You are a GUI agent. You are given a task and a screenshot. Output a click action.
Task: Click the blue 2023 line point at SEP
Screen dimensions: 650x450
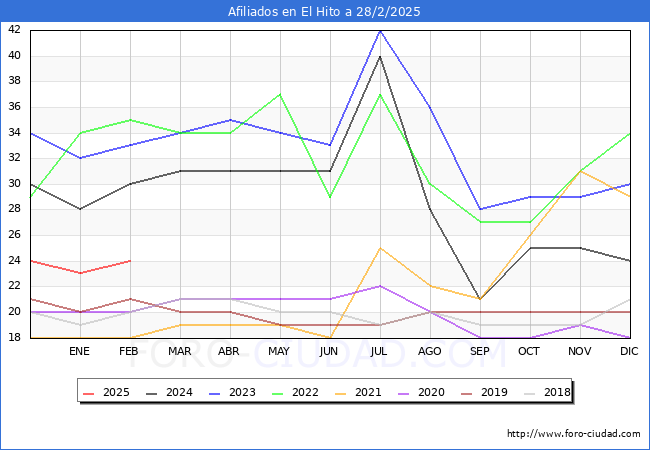click(480, 209)
